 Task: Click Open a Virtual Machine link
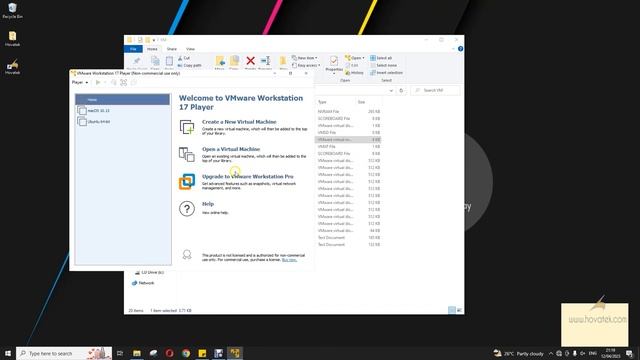click(x=231, y=149)
